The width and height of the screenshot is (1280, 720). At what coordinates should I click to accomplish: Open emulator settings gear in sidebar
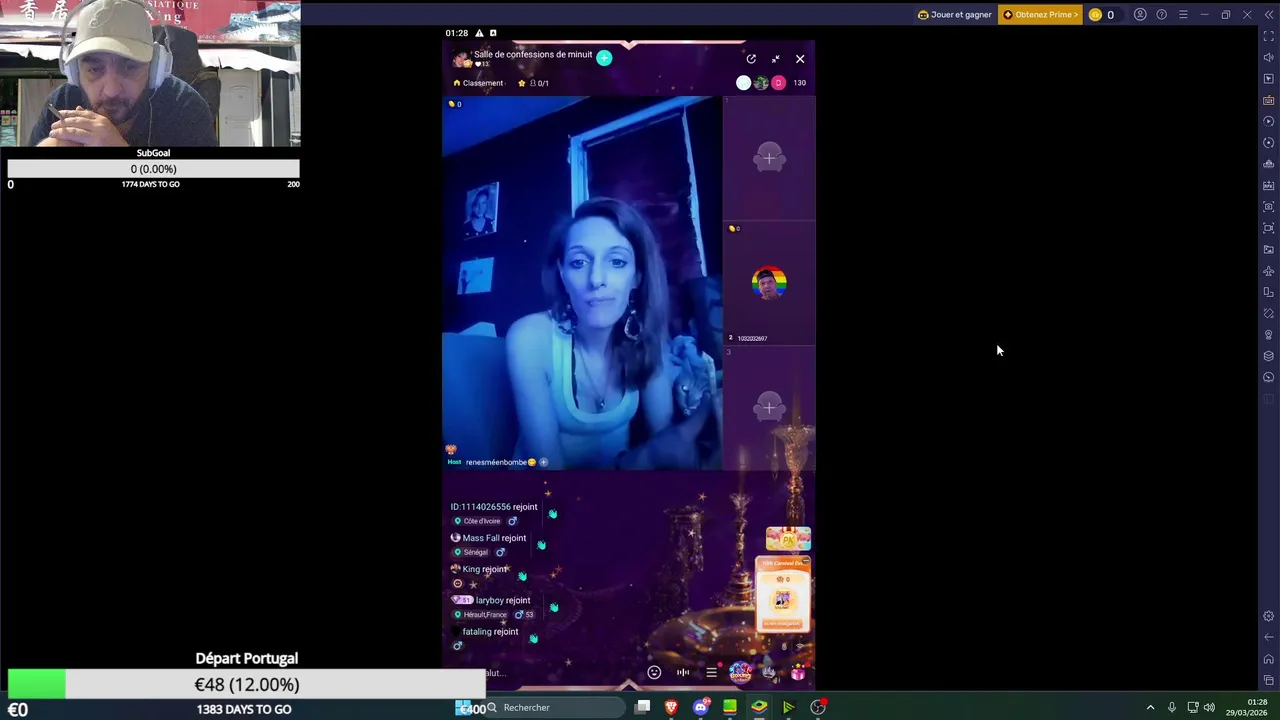(x=1269, y=616)
